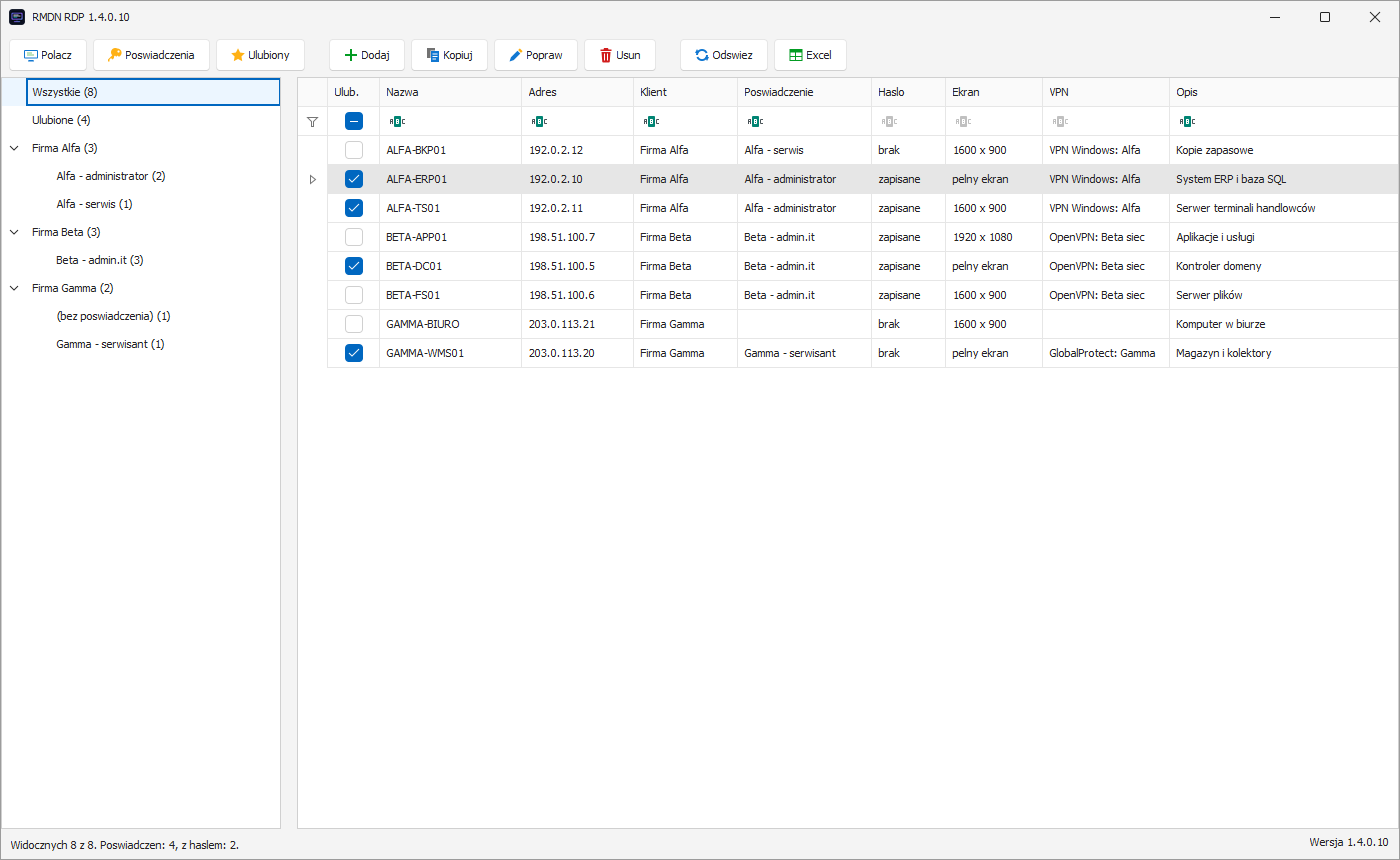This screenshot has width=1400, height=860.
Task: Uncheck the favorite box for ALFA-ERP01
Action: click(x=354, y=179)
